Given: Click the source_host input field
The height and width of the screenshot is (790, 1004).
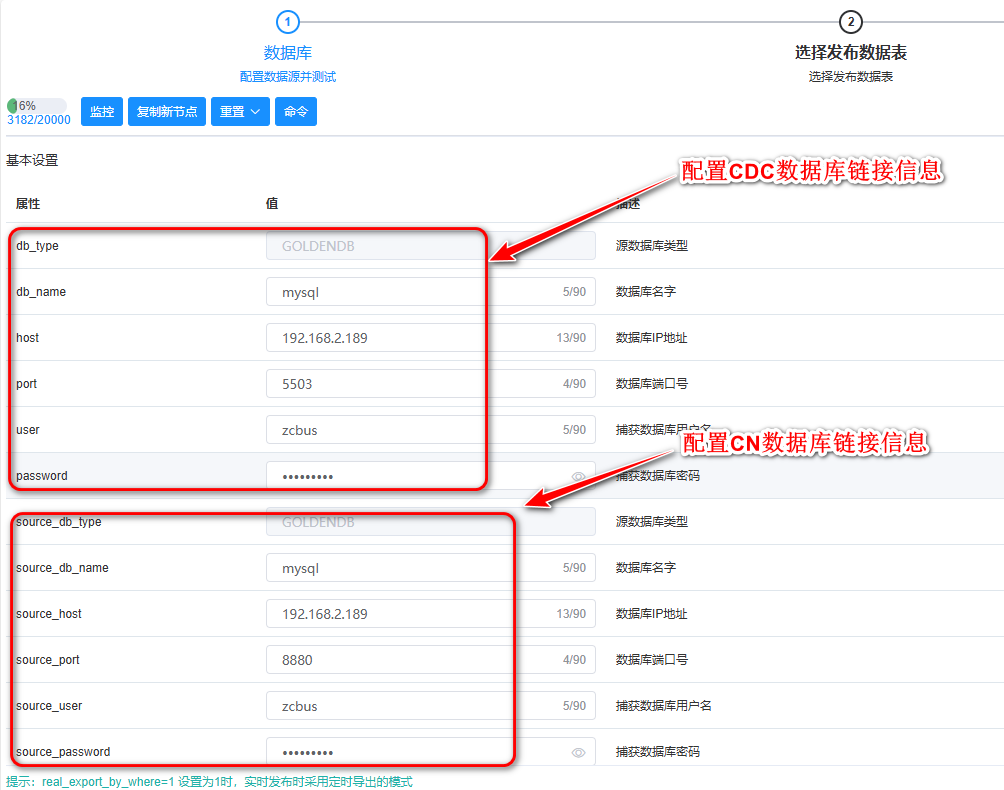Looking at the screenshot, I should pyautogui.click(x=410, y=614).
